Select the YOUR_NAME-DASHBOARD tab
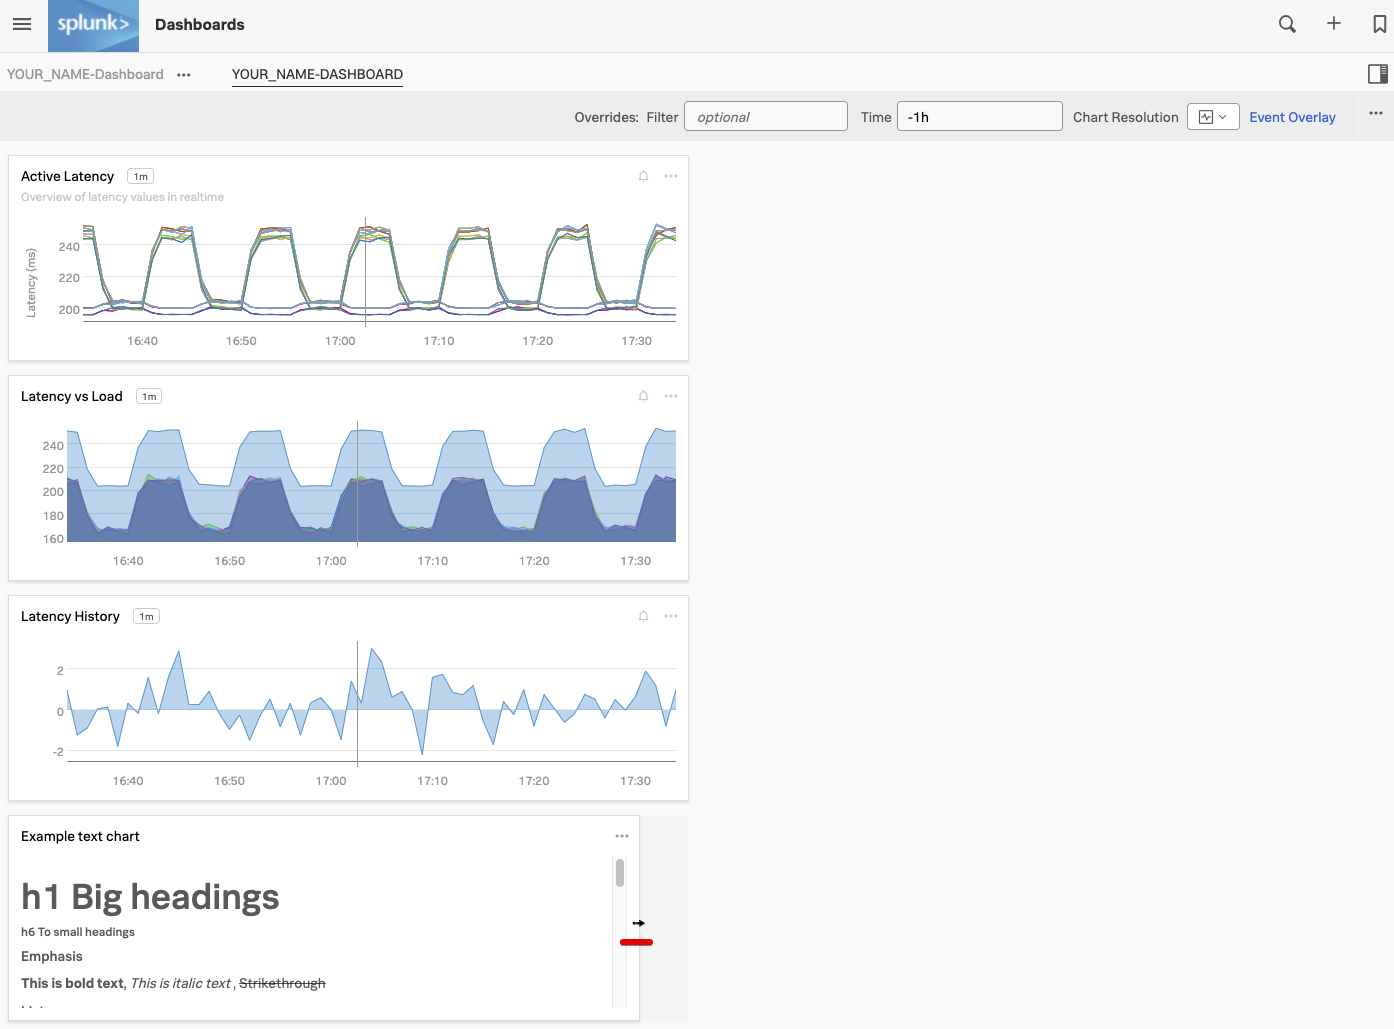 (x=317, y=75)
